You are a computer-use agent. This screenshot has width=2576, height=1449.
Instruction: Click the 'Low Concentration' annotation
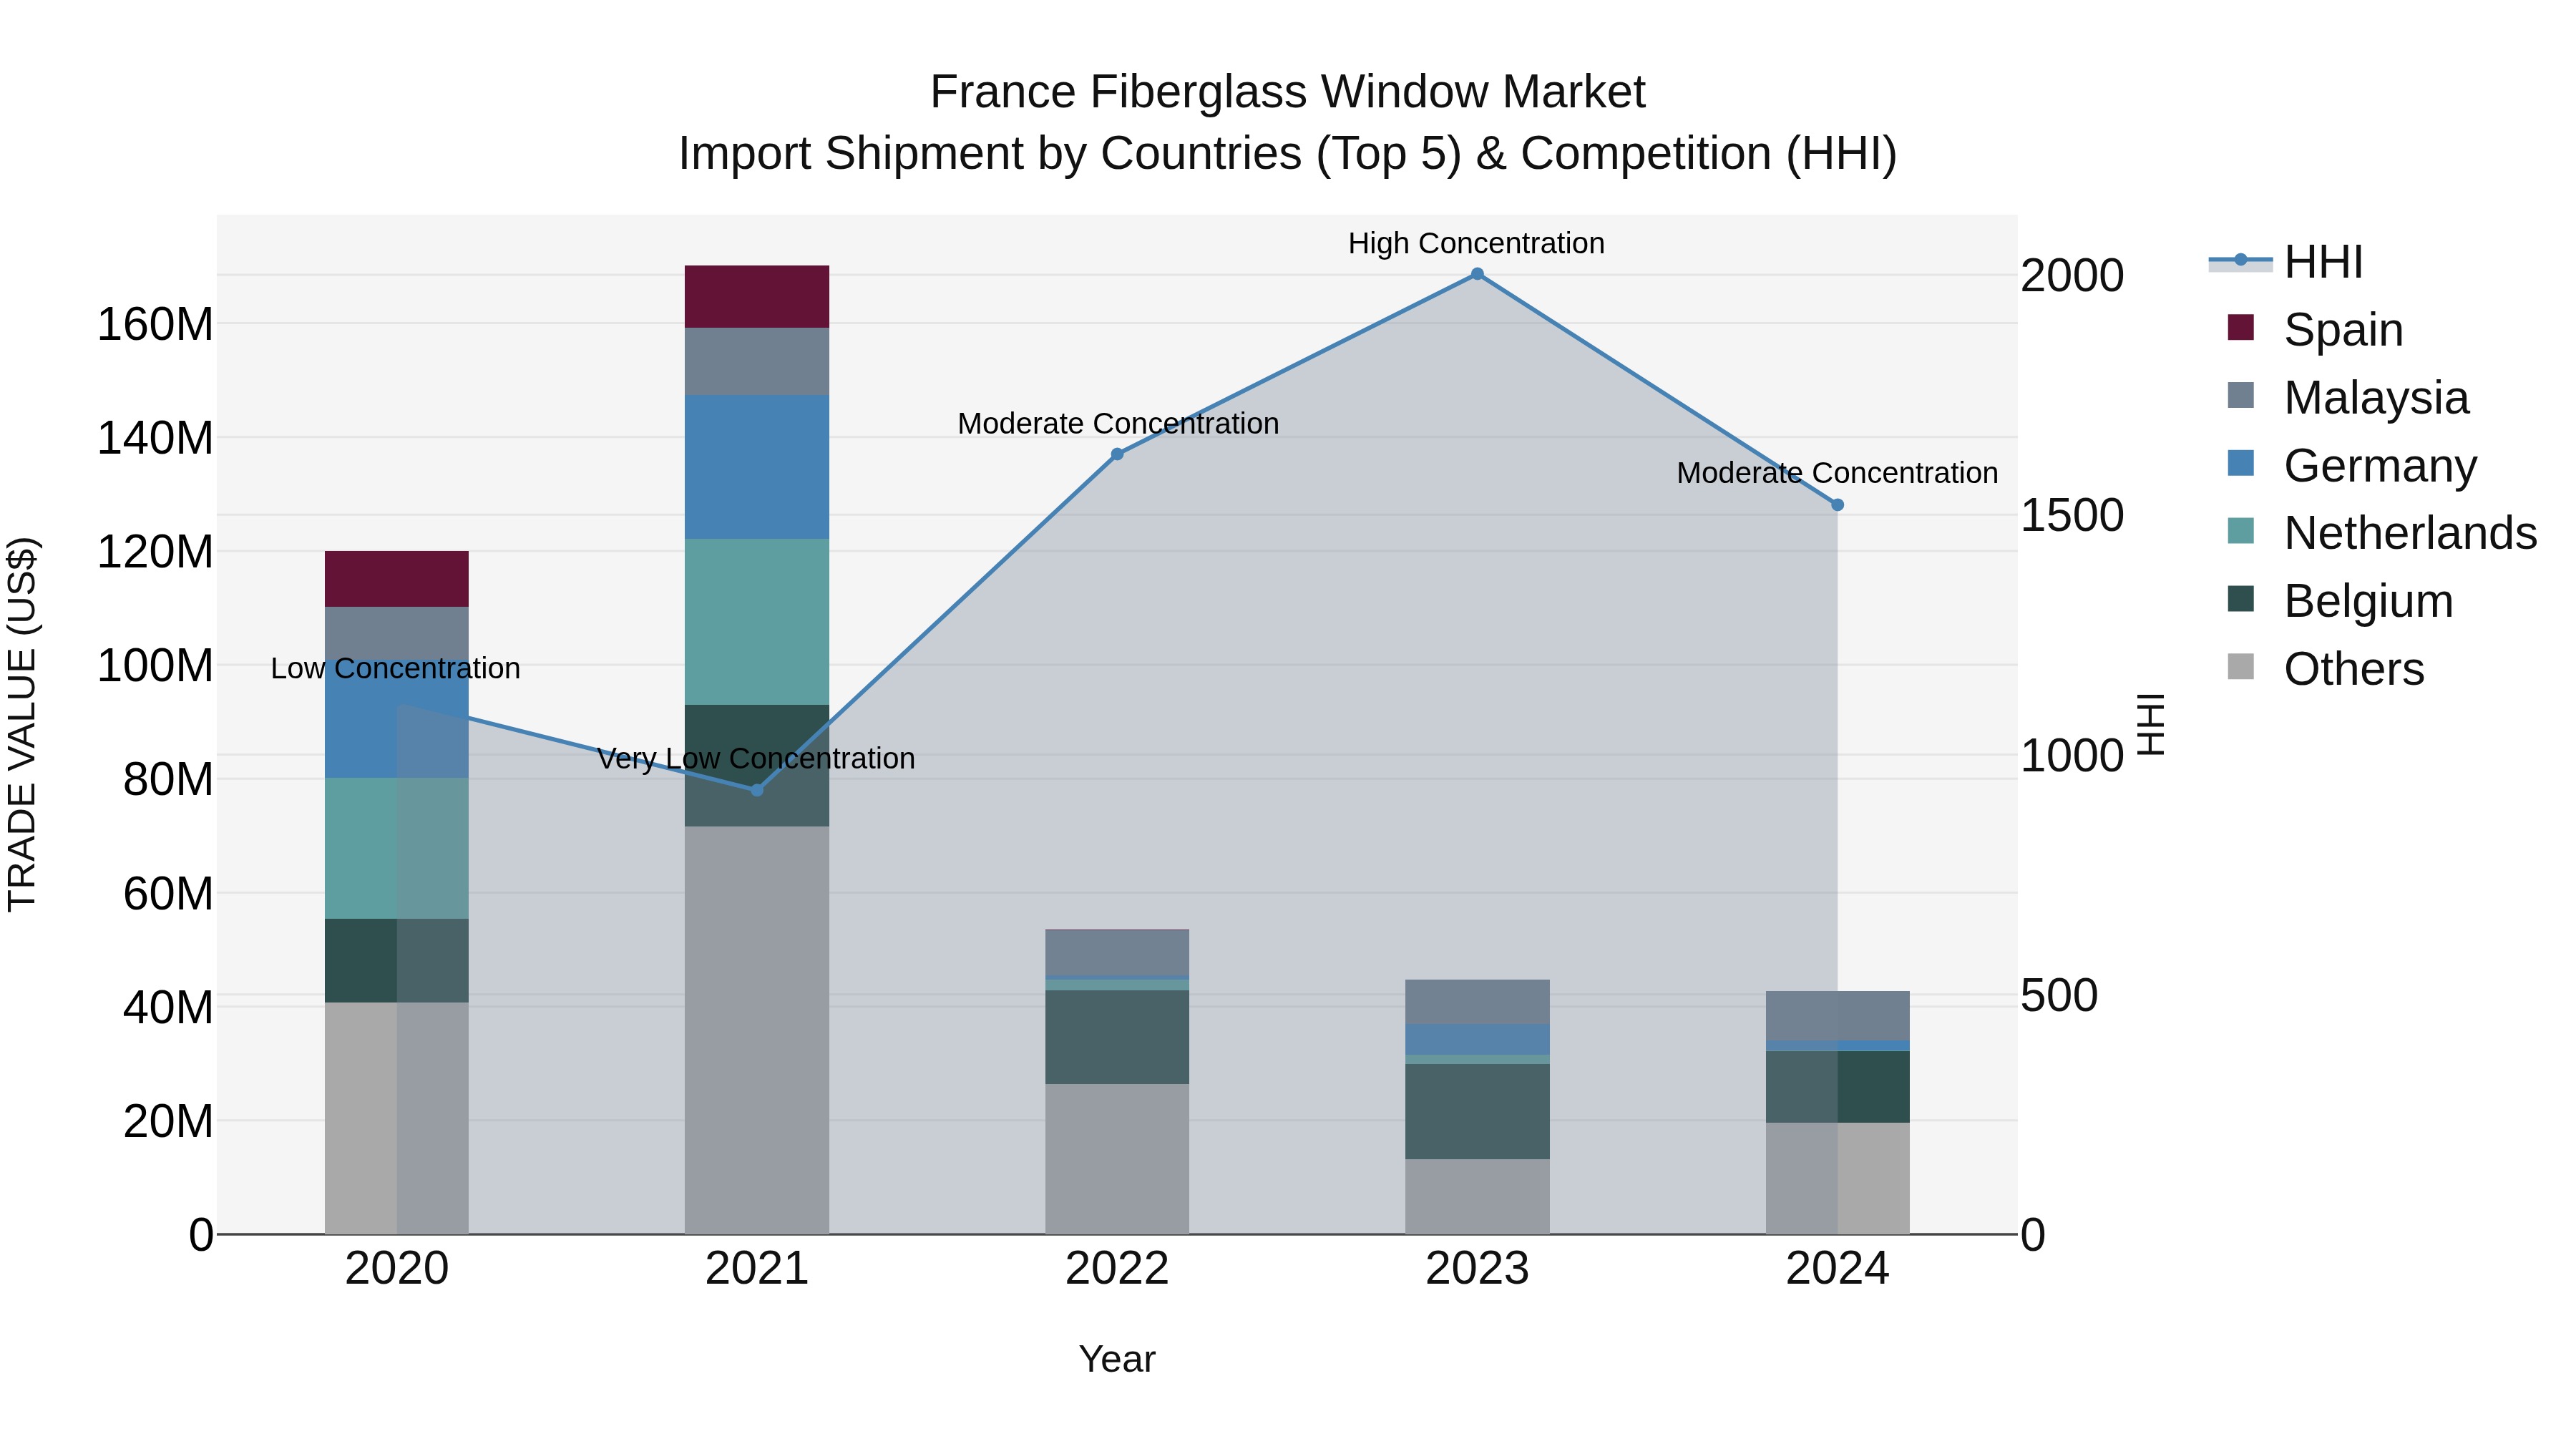396,668
